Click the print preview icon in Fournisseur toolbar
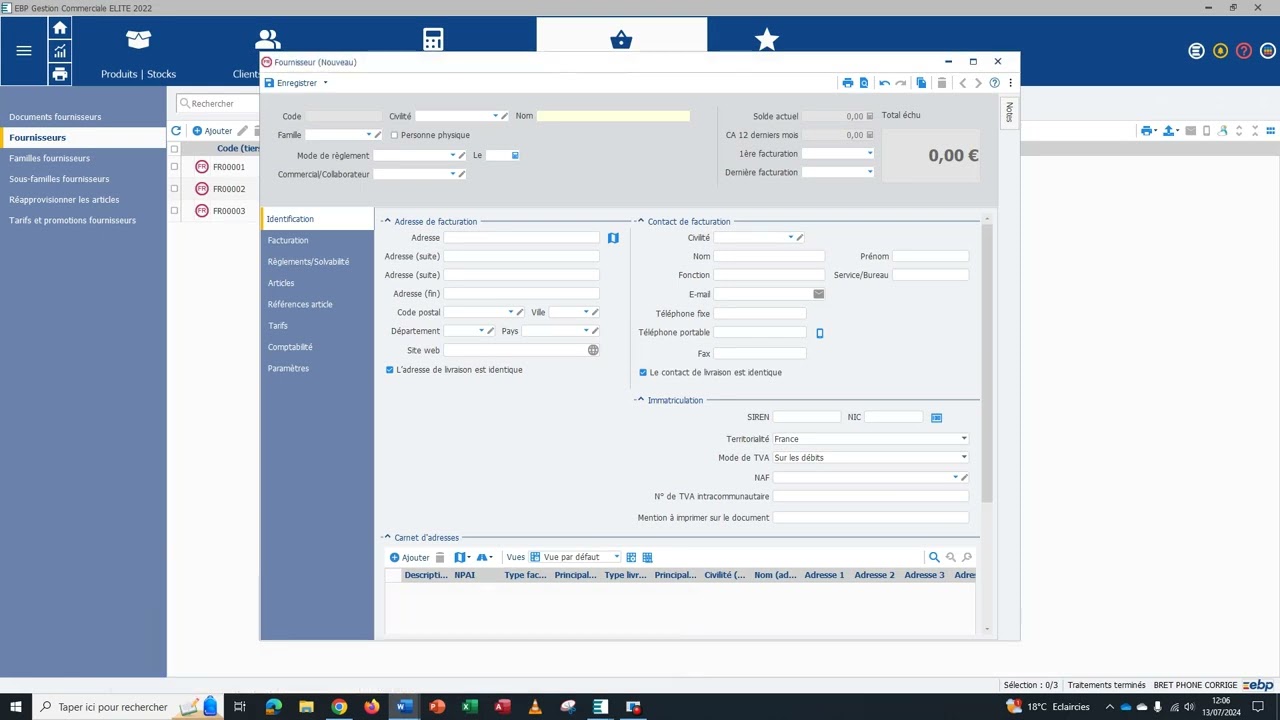The image size is (1280, 720). (864, 83)
